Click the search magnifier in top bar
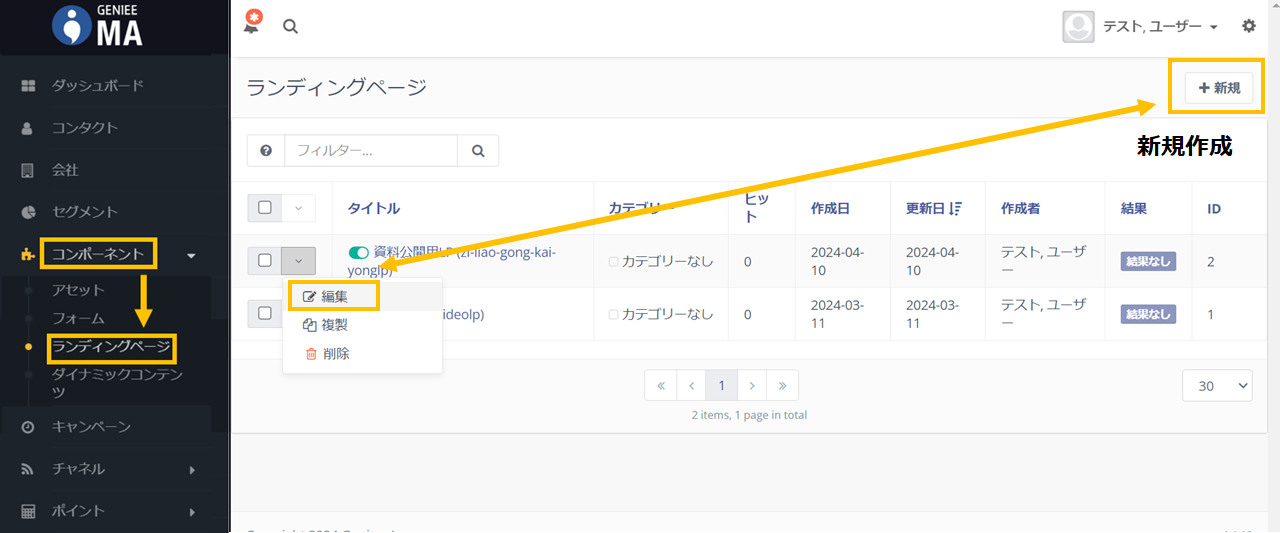The width and height of the screenshot is (1280, 533). point(290,27)
